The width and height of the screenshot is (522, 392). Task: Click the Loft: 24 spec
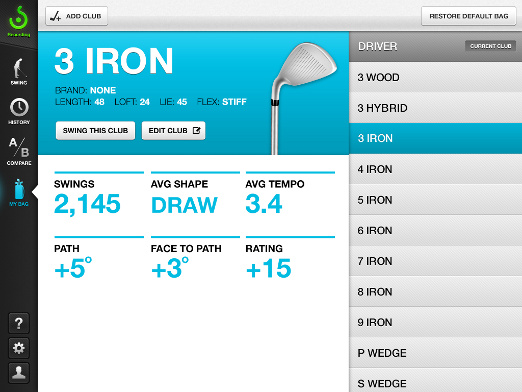point(132,102)
